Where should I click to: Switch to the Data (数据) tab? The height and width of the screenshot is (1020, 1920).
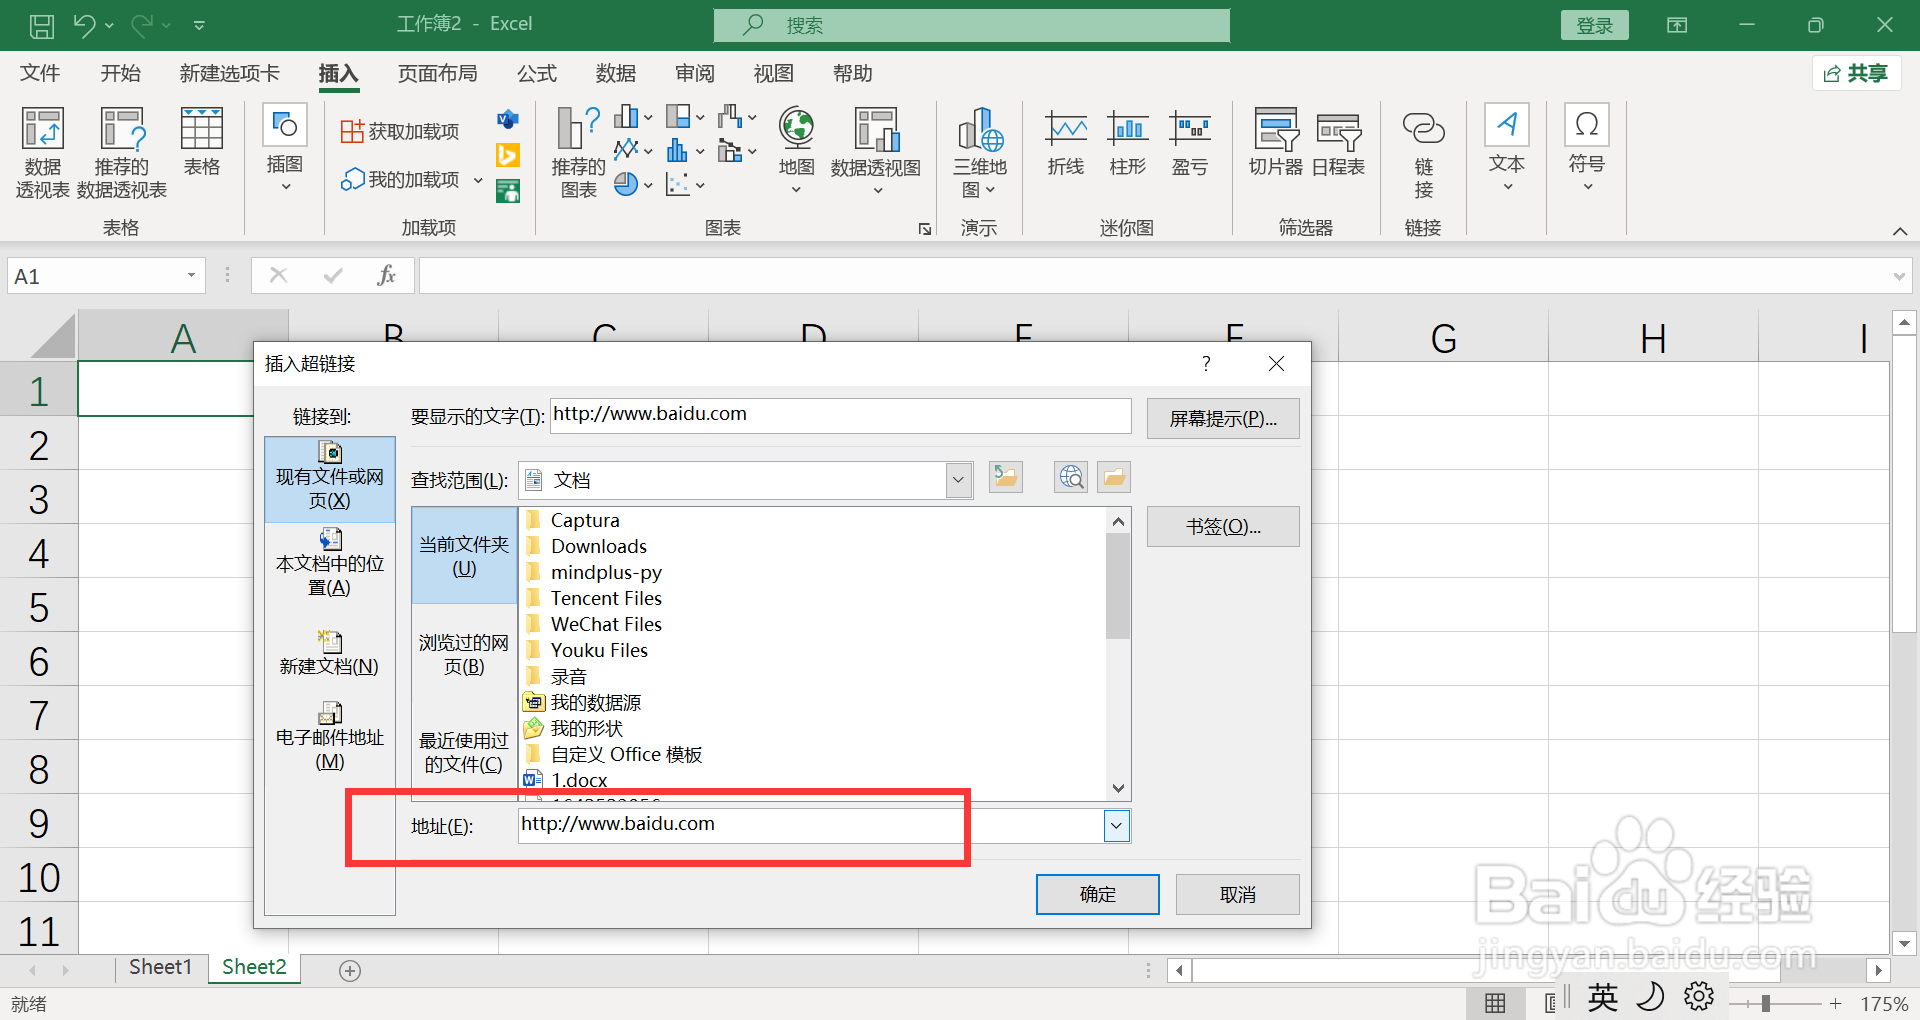(616, 73)
